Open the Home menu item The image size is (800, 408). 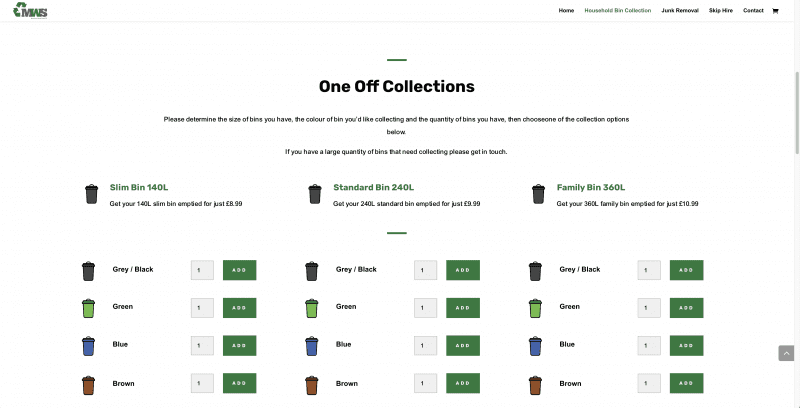(566, 11)
